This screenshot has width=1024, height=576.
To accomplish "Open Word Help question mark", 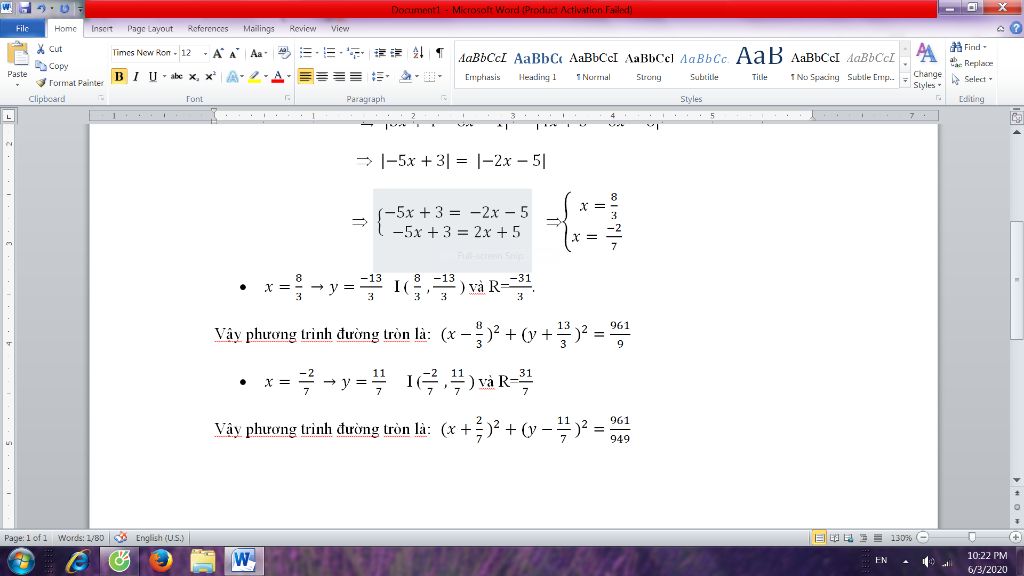I will tap(1016, 28).
